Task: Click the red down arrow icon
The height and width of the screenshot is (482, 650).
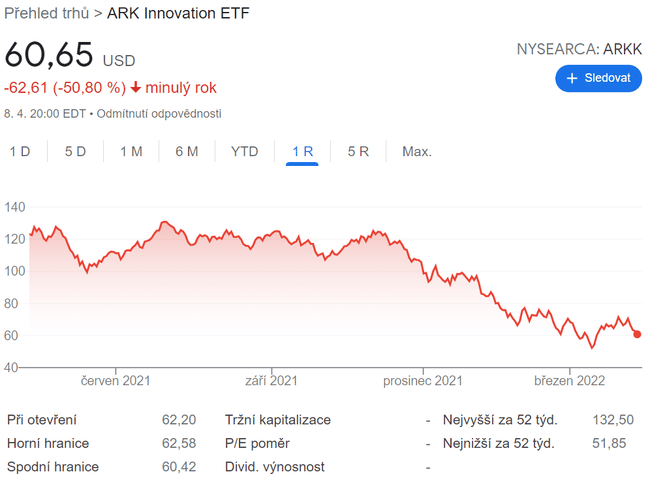Action: [136, 88]
